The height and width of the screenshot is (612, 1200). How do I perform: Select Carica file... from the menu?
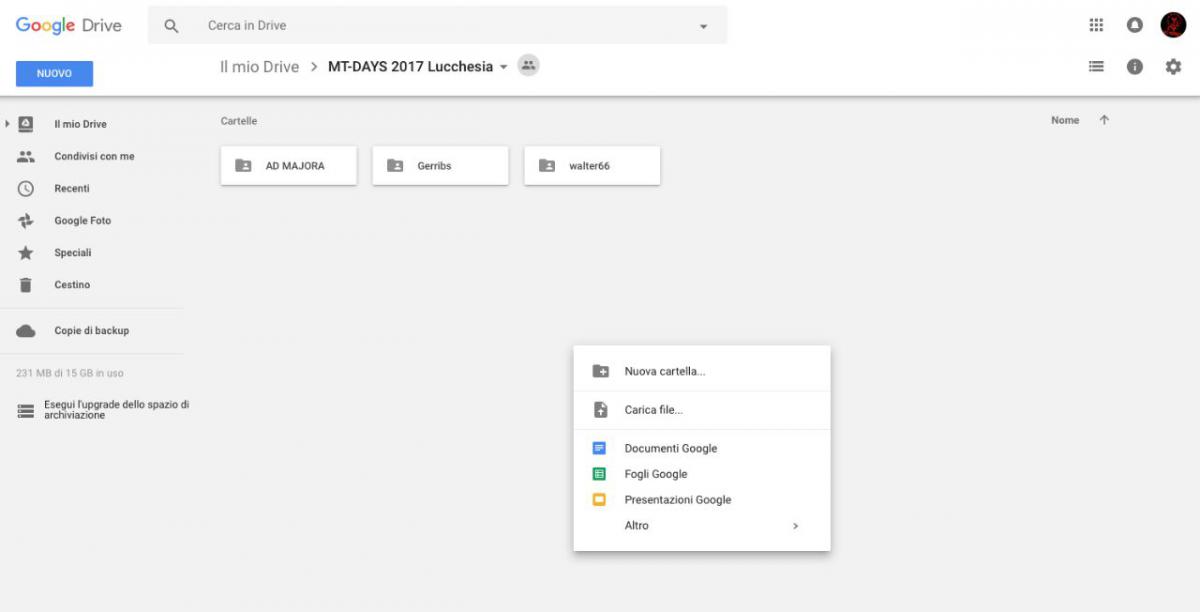[x=702, y=410]
